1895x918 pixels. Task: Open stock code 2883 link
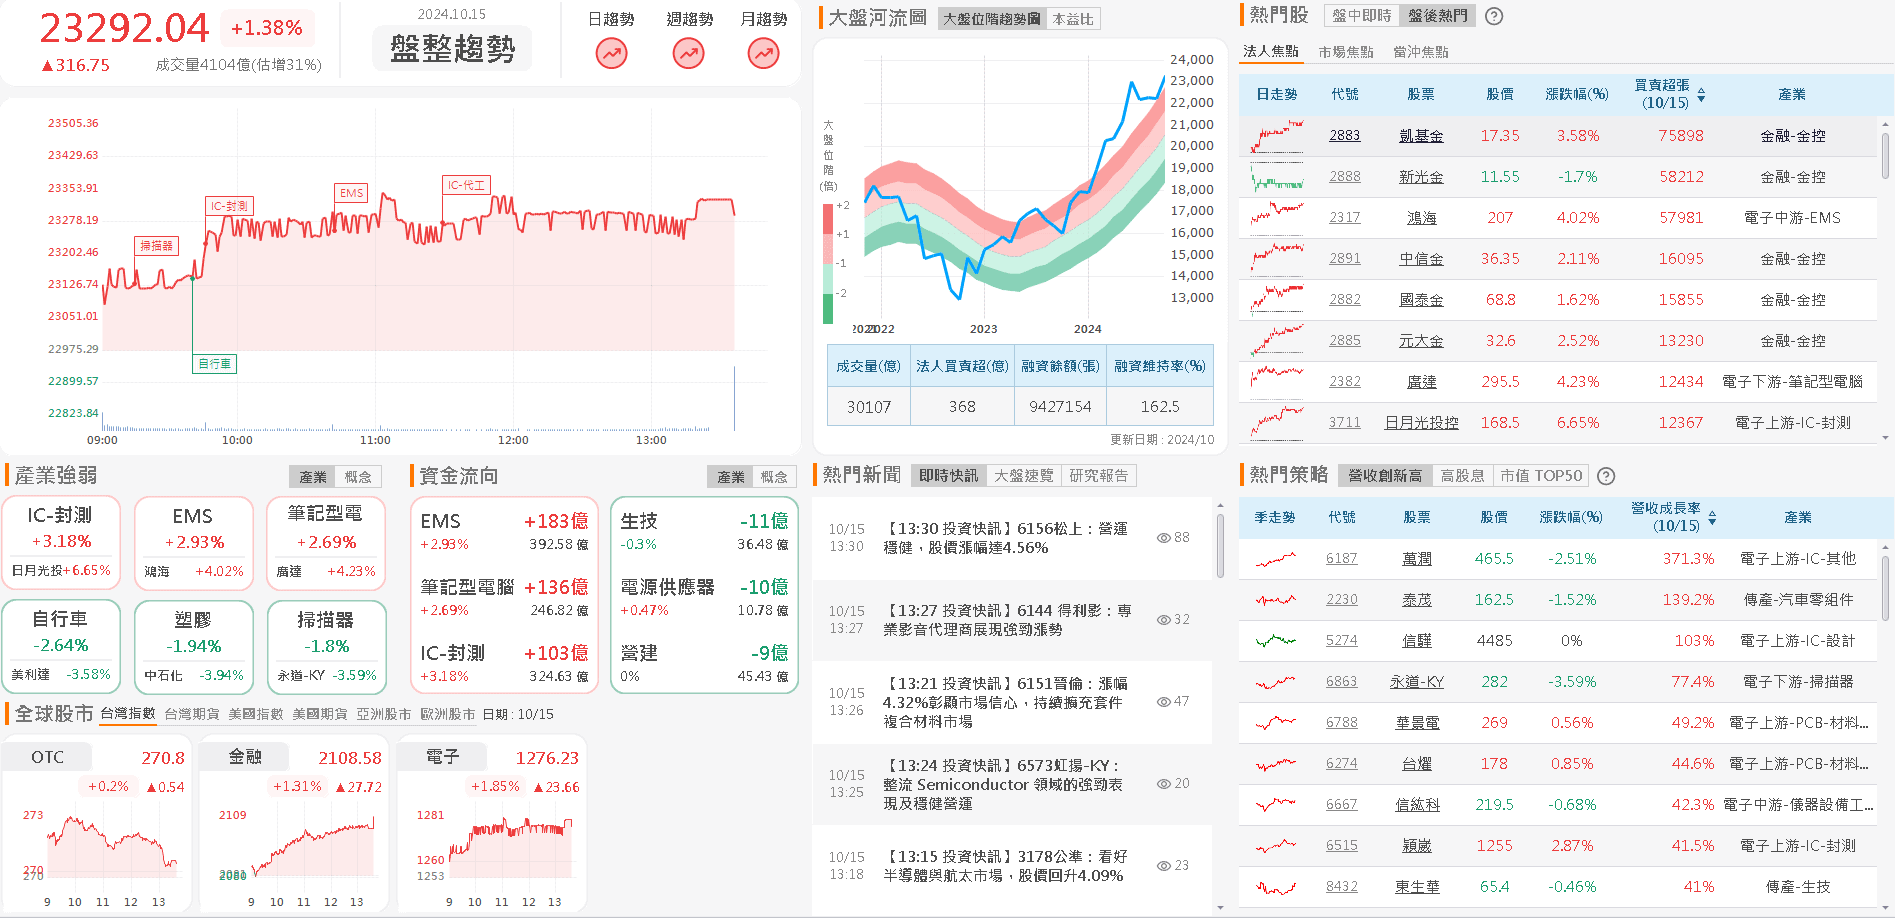pyautogui.click(x=1344, y=136)
